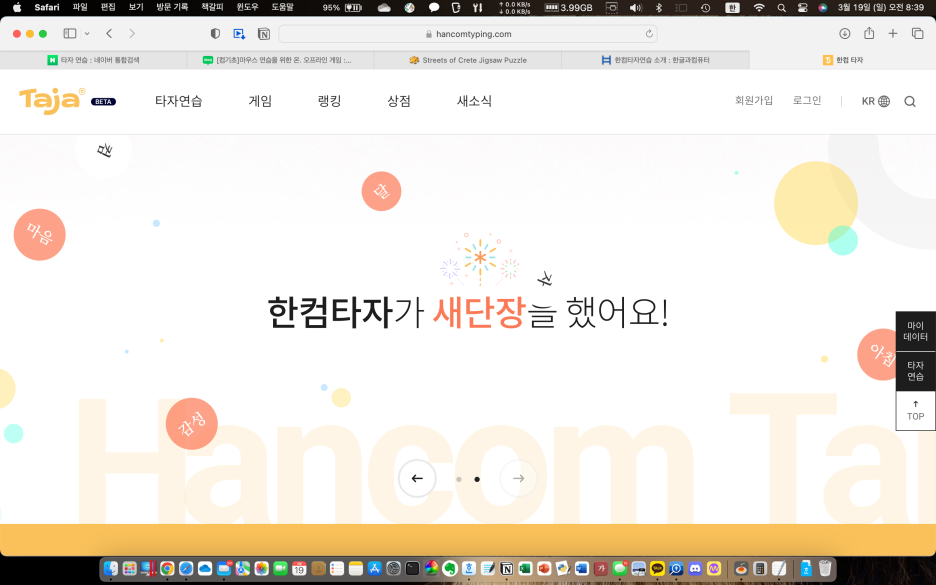Image resolution: width=936 pixels, height=585 pixels.
Task: Open Discord in the Dock
Action: 695,568
